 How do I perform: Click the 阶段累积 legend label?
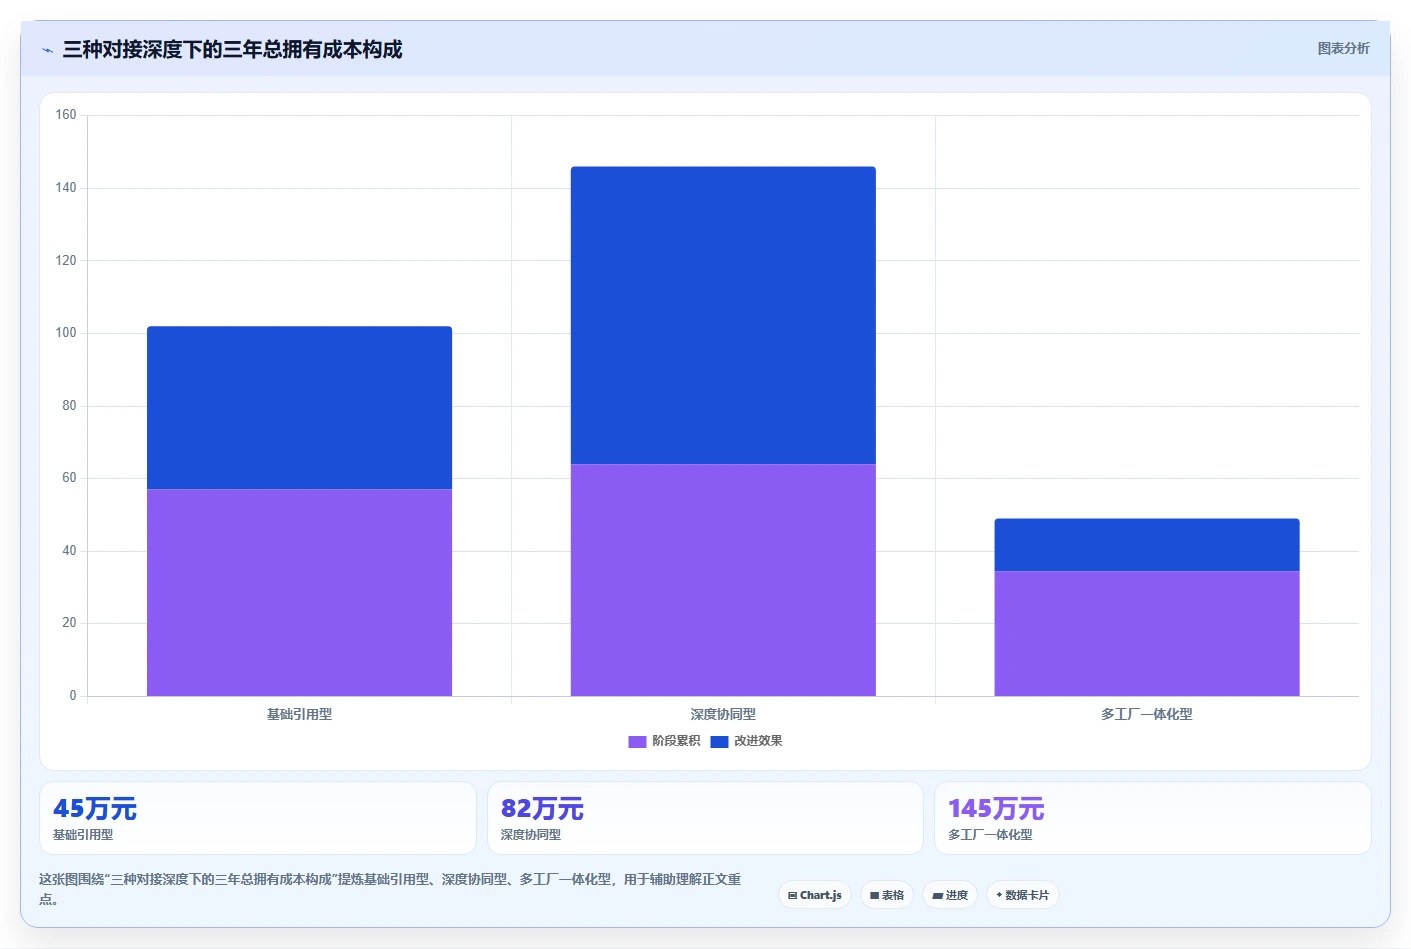click(x=676, y=741)
